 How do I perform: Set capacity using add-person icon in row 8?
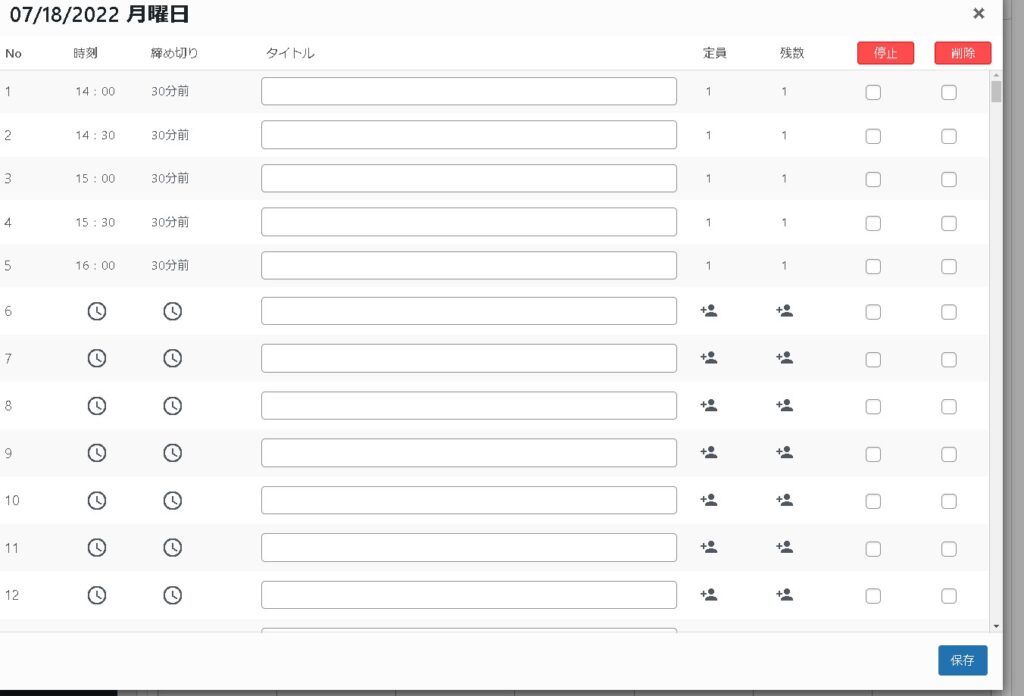point(709,405)
